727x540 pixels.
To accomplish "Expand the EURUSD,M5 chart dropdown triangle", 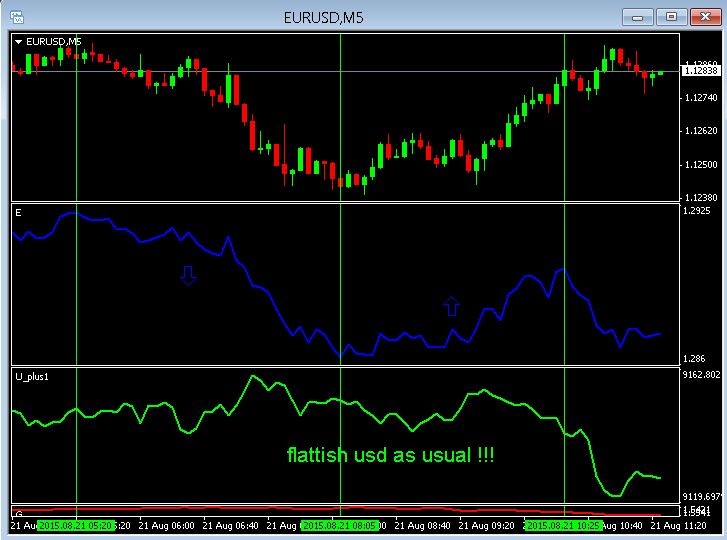I will point(19,42).
